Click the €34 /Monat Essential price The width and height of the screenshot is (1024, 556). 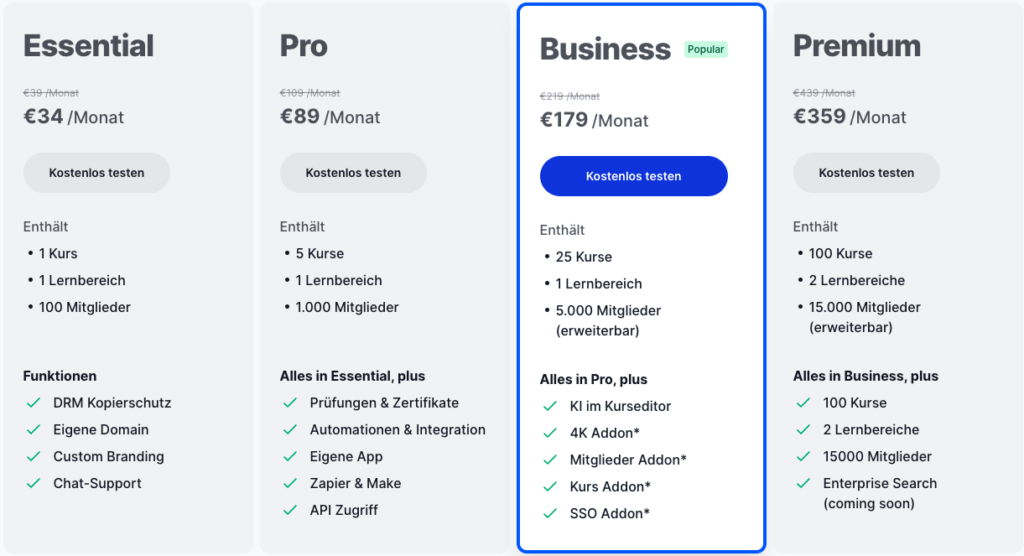point(74,117)
